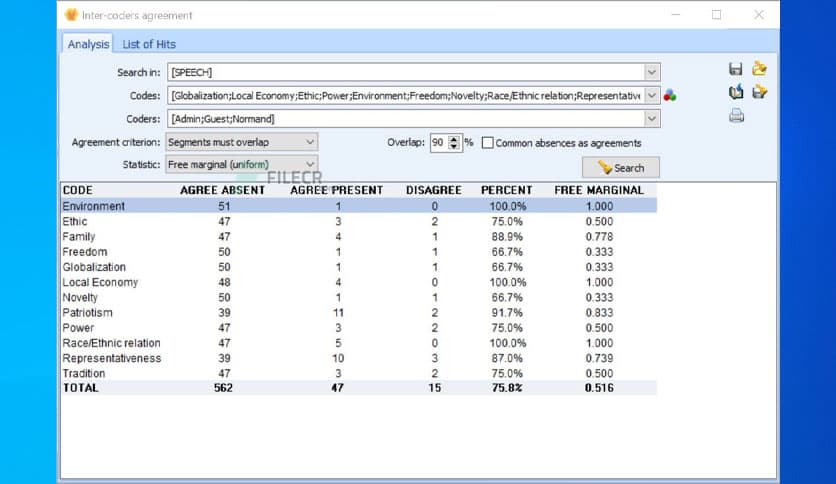Click the AGREE ABSENT column header
This screenshot has width=836, height=484.
222,190
